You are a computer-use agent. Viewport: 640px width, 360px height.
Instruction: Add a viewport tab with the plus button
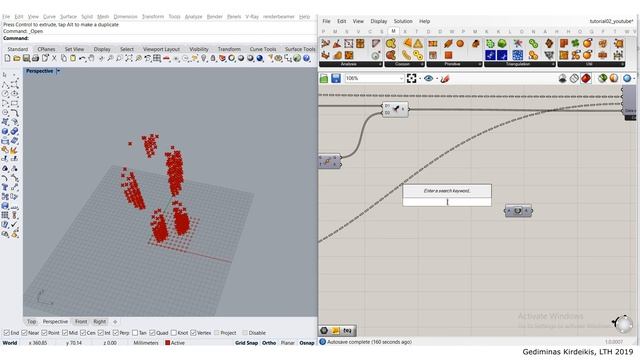[x=115, y=322]
